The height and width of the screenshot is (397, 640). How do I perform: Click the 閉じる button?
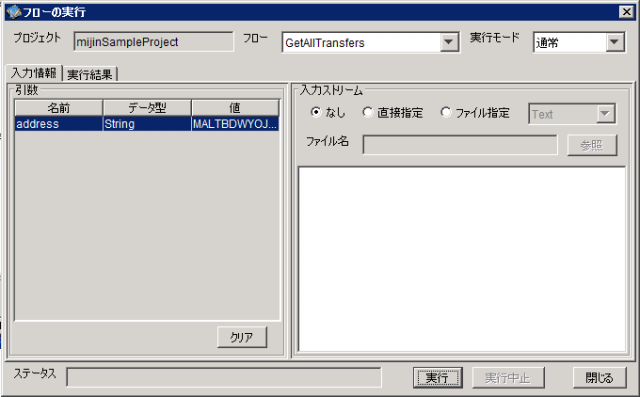(599, 377)
